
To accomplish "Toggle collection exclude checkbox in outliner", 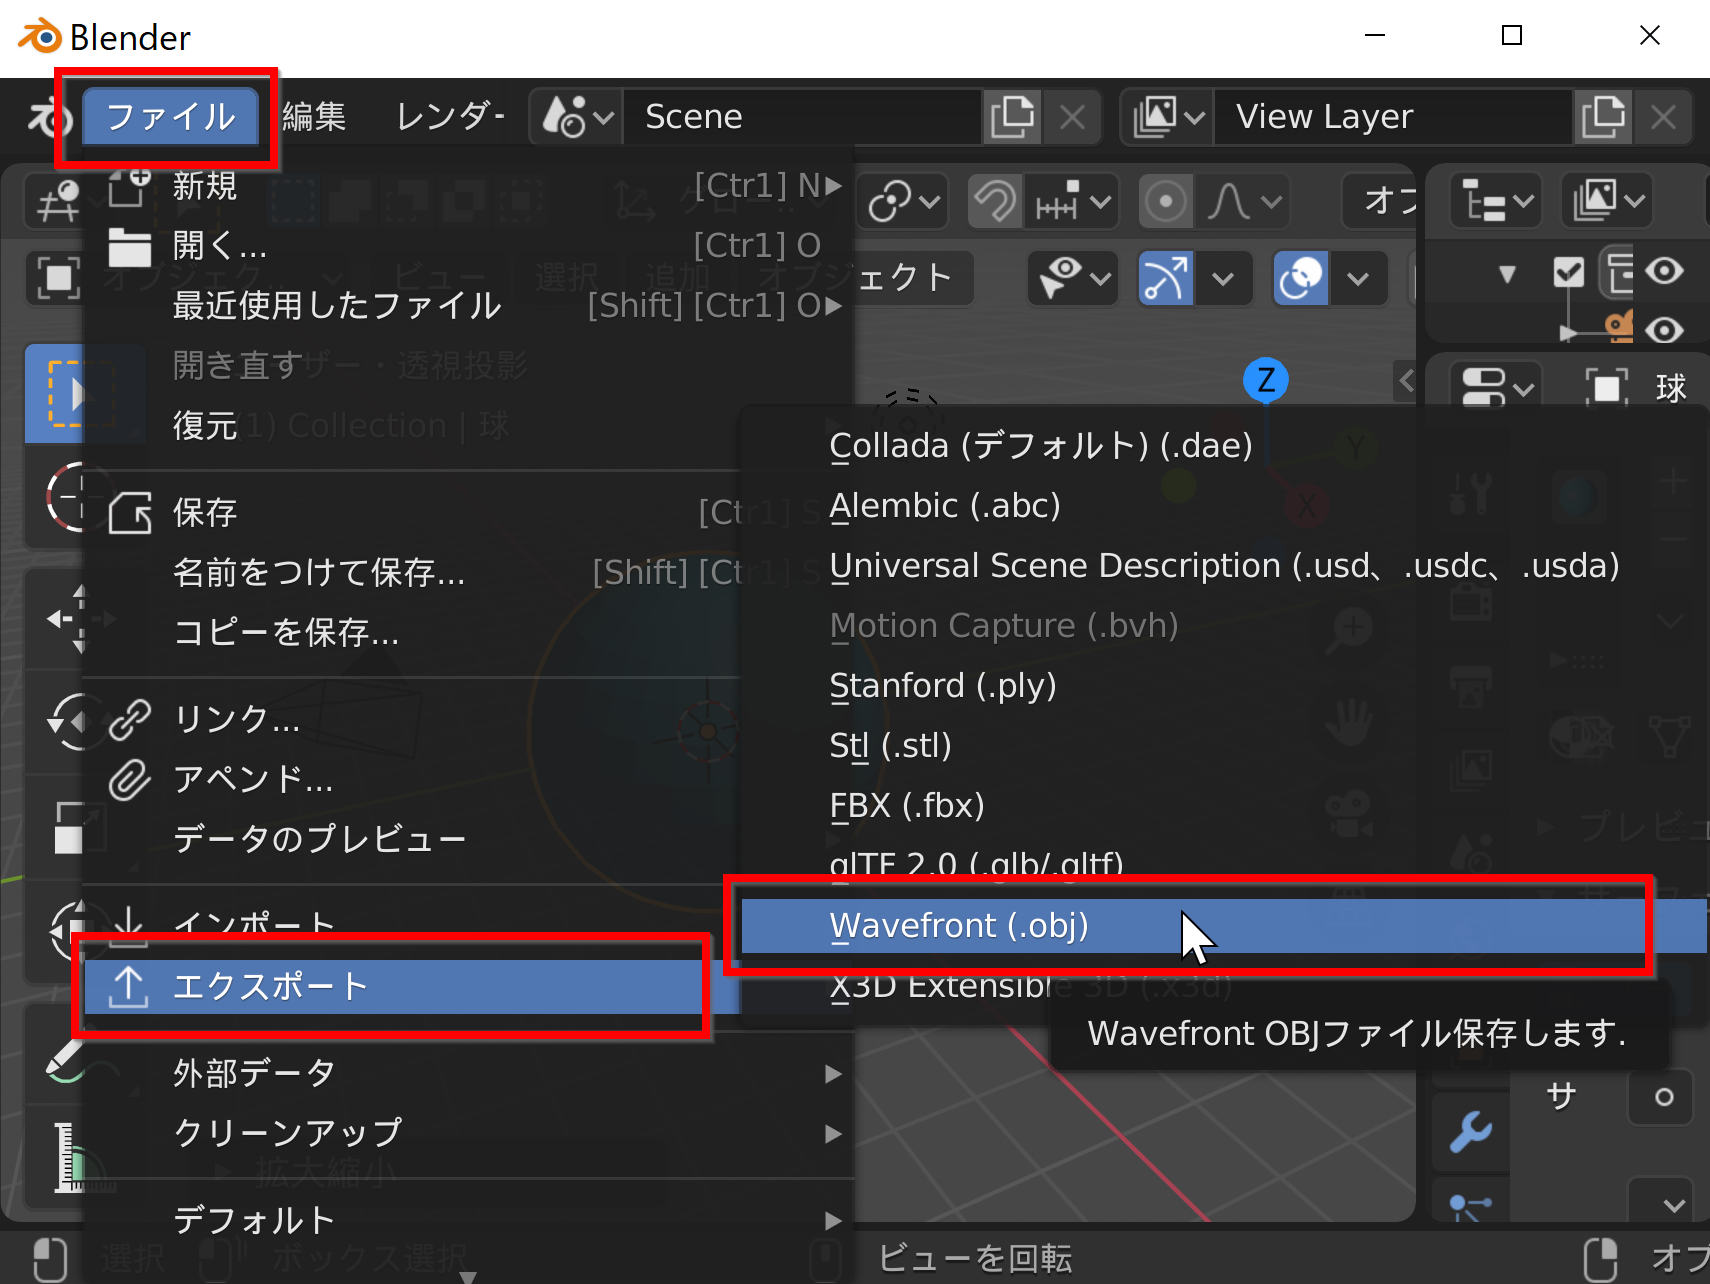I will [1569, 272].
